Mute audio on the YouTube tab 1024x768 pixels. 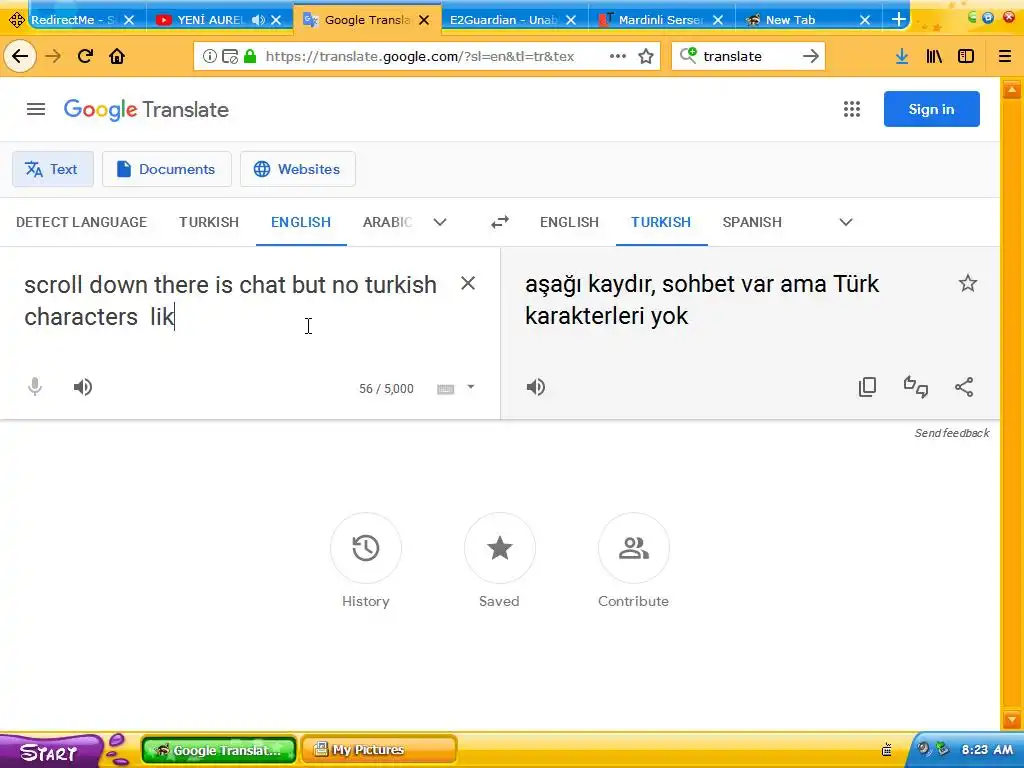click(259, 20)
